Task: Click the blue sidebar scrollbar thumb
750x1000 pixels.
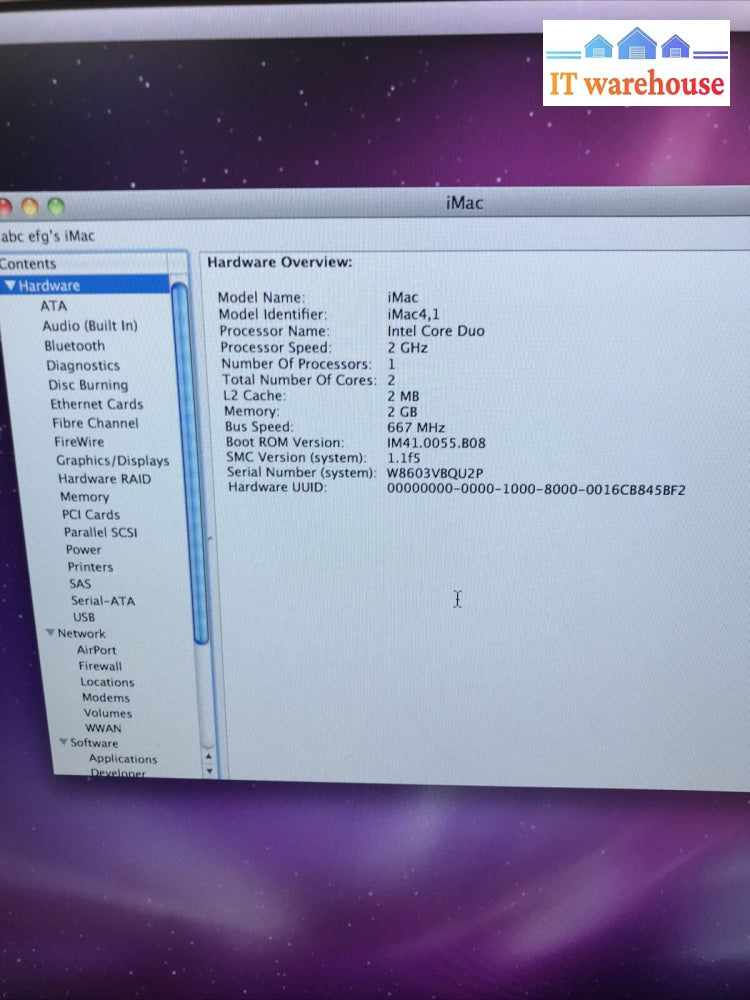Action: [201, 460]
